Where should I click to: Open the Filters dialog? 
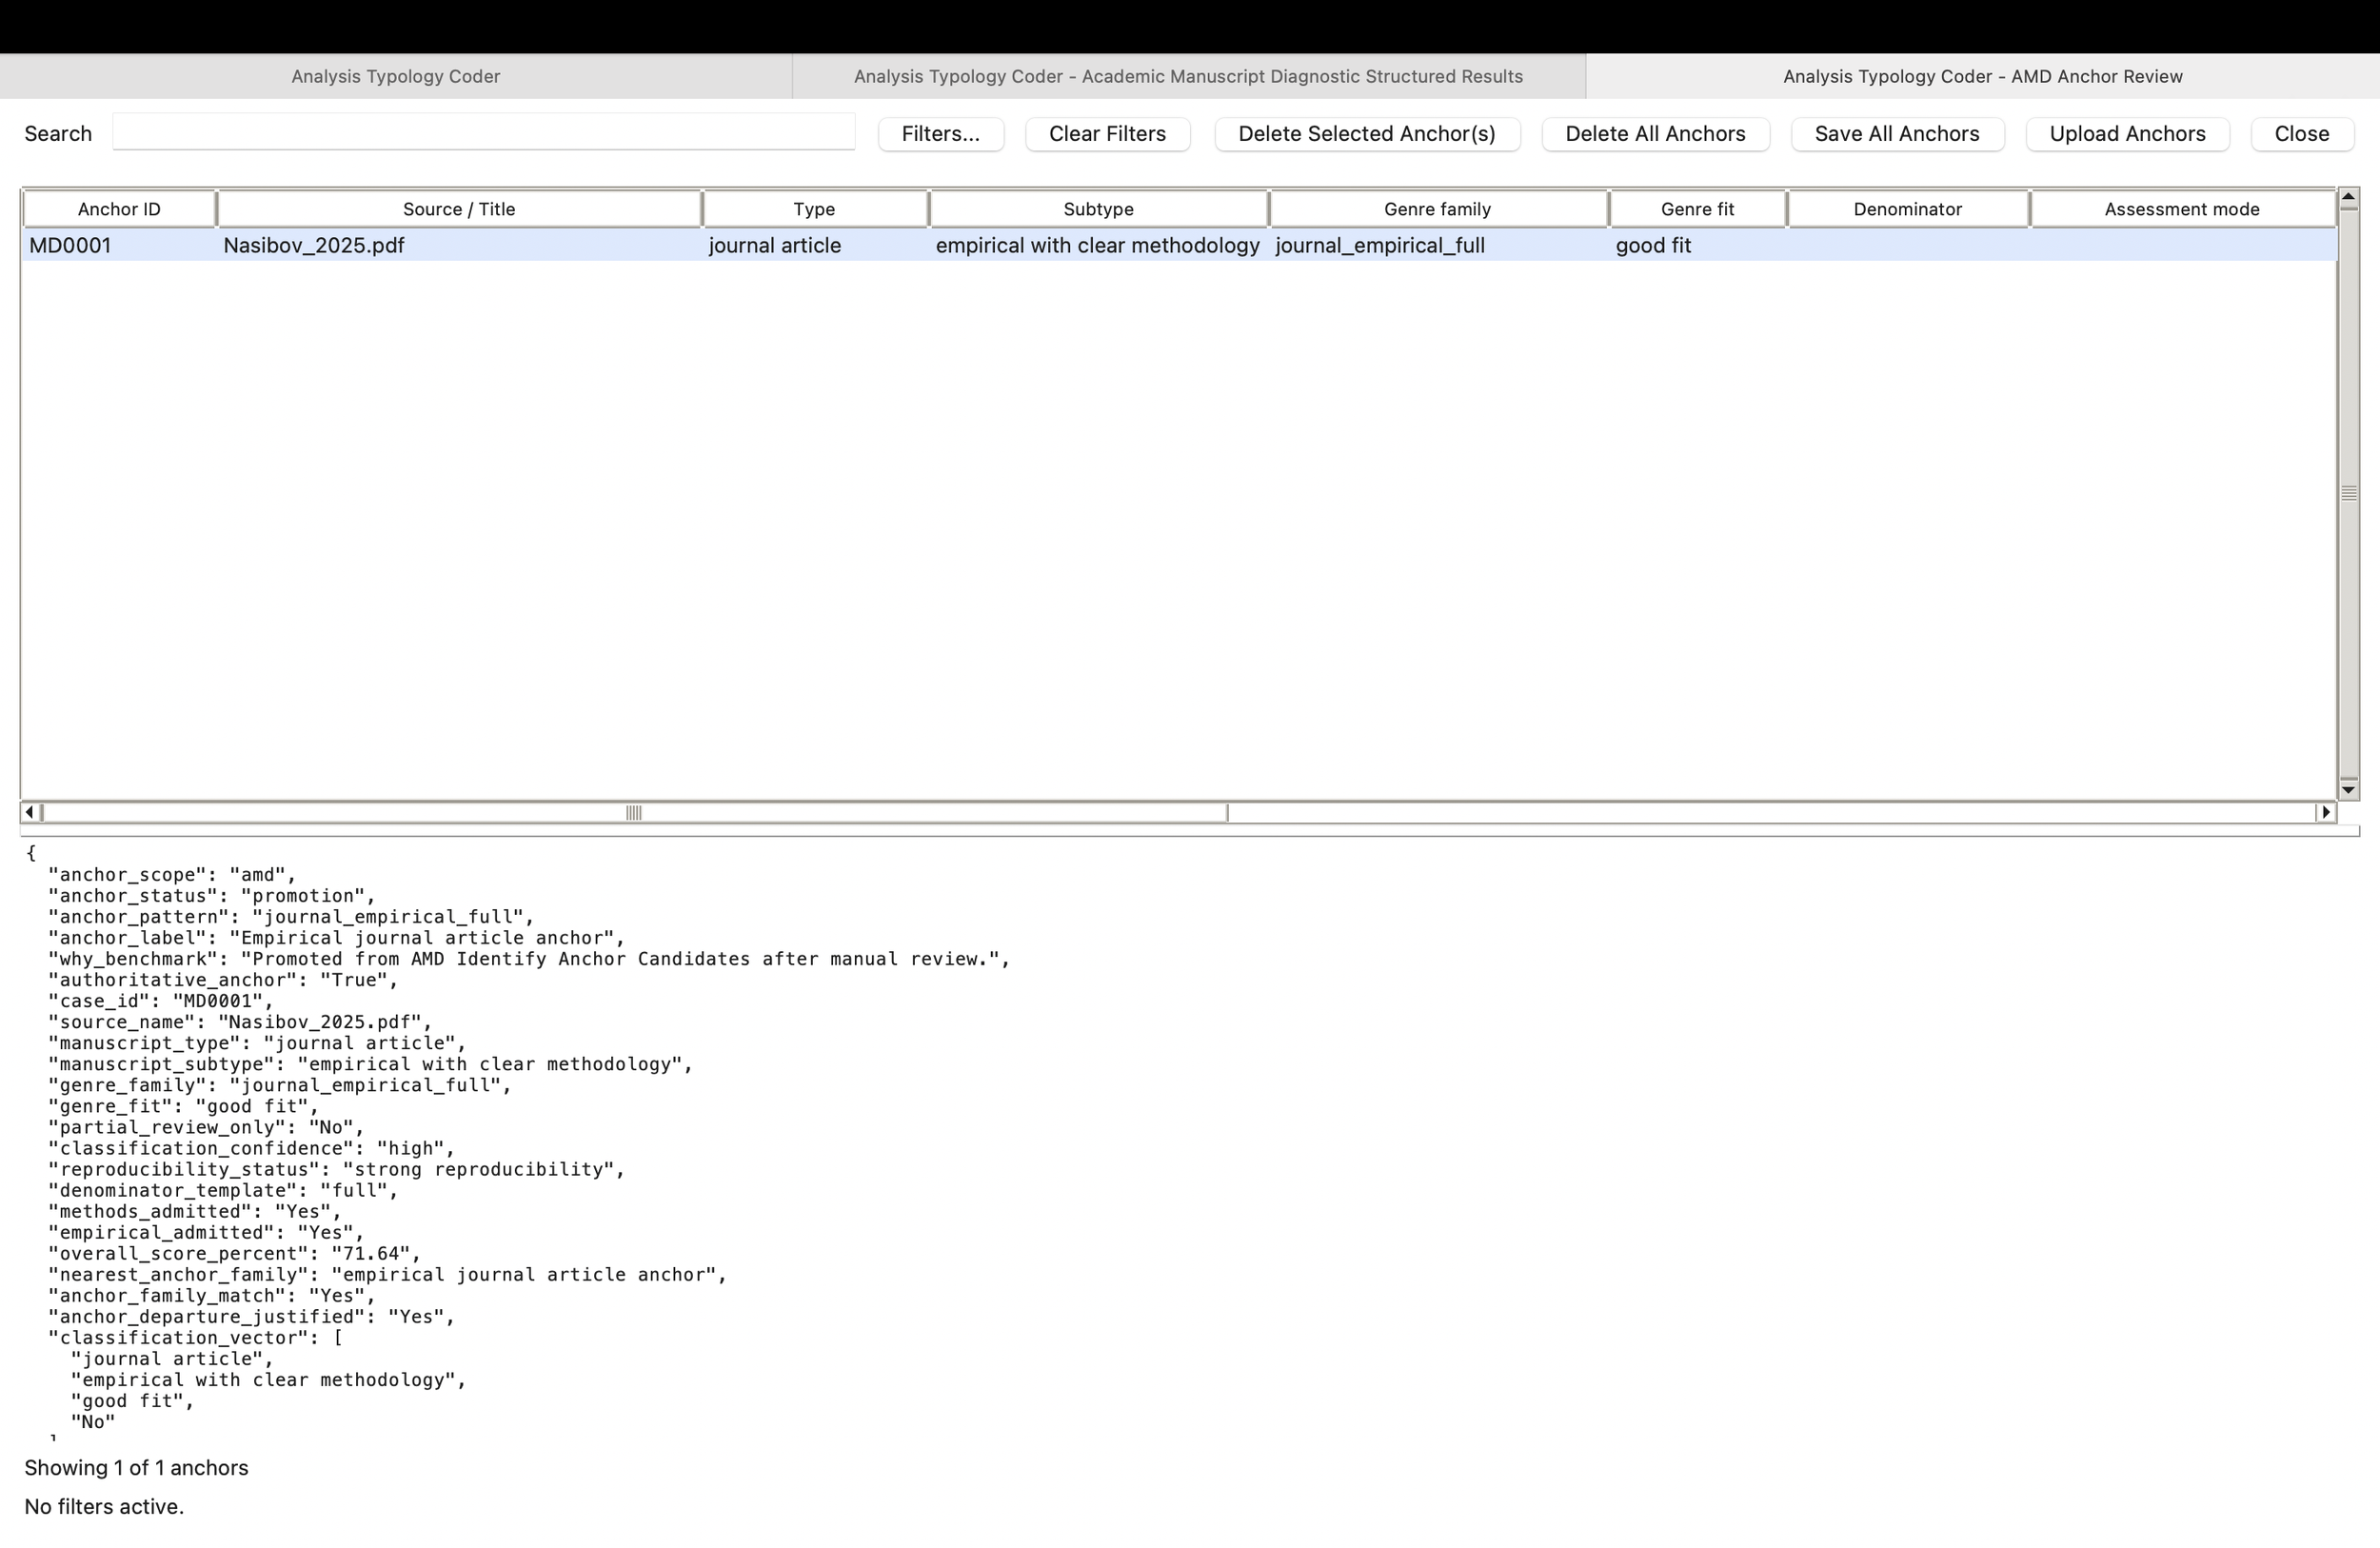[940, 133]
